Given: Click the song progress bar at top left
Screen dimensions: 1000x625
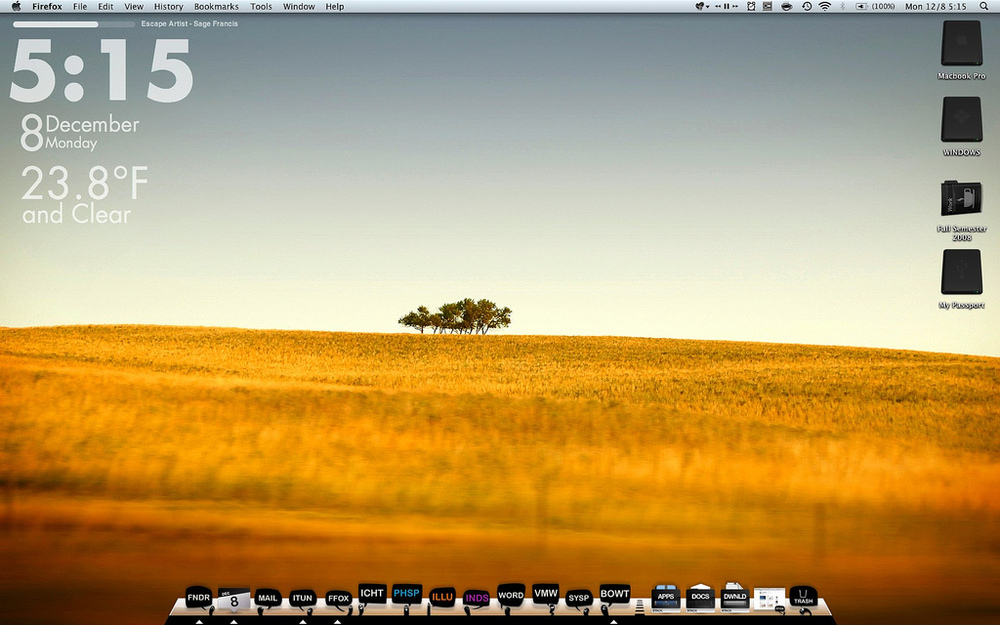Looking at the screenshot, I should 73,23.
